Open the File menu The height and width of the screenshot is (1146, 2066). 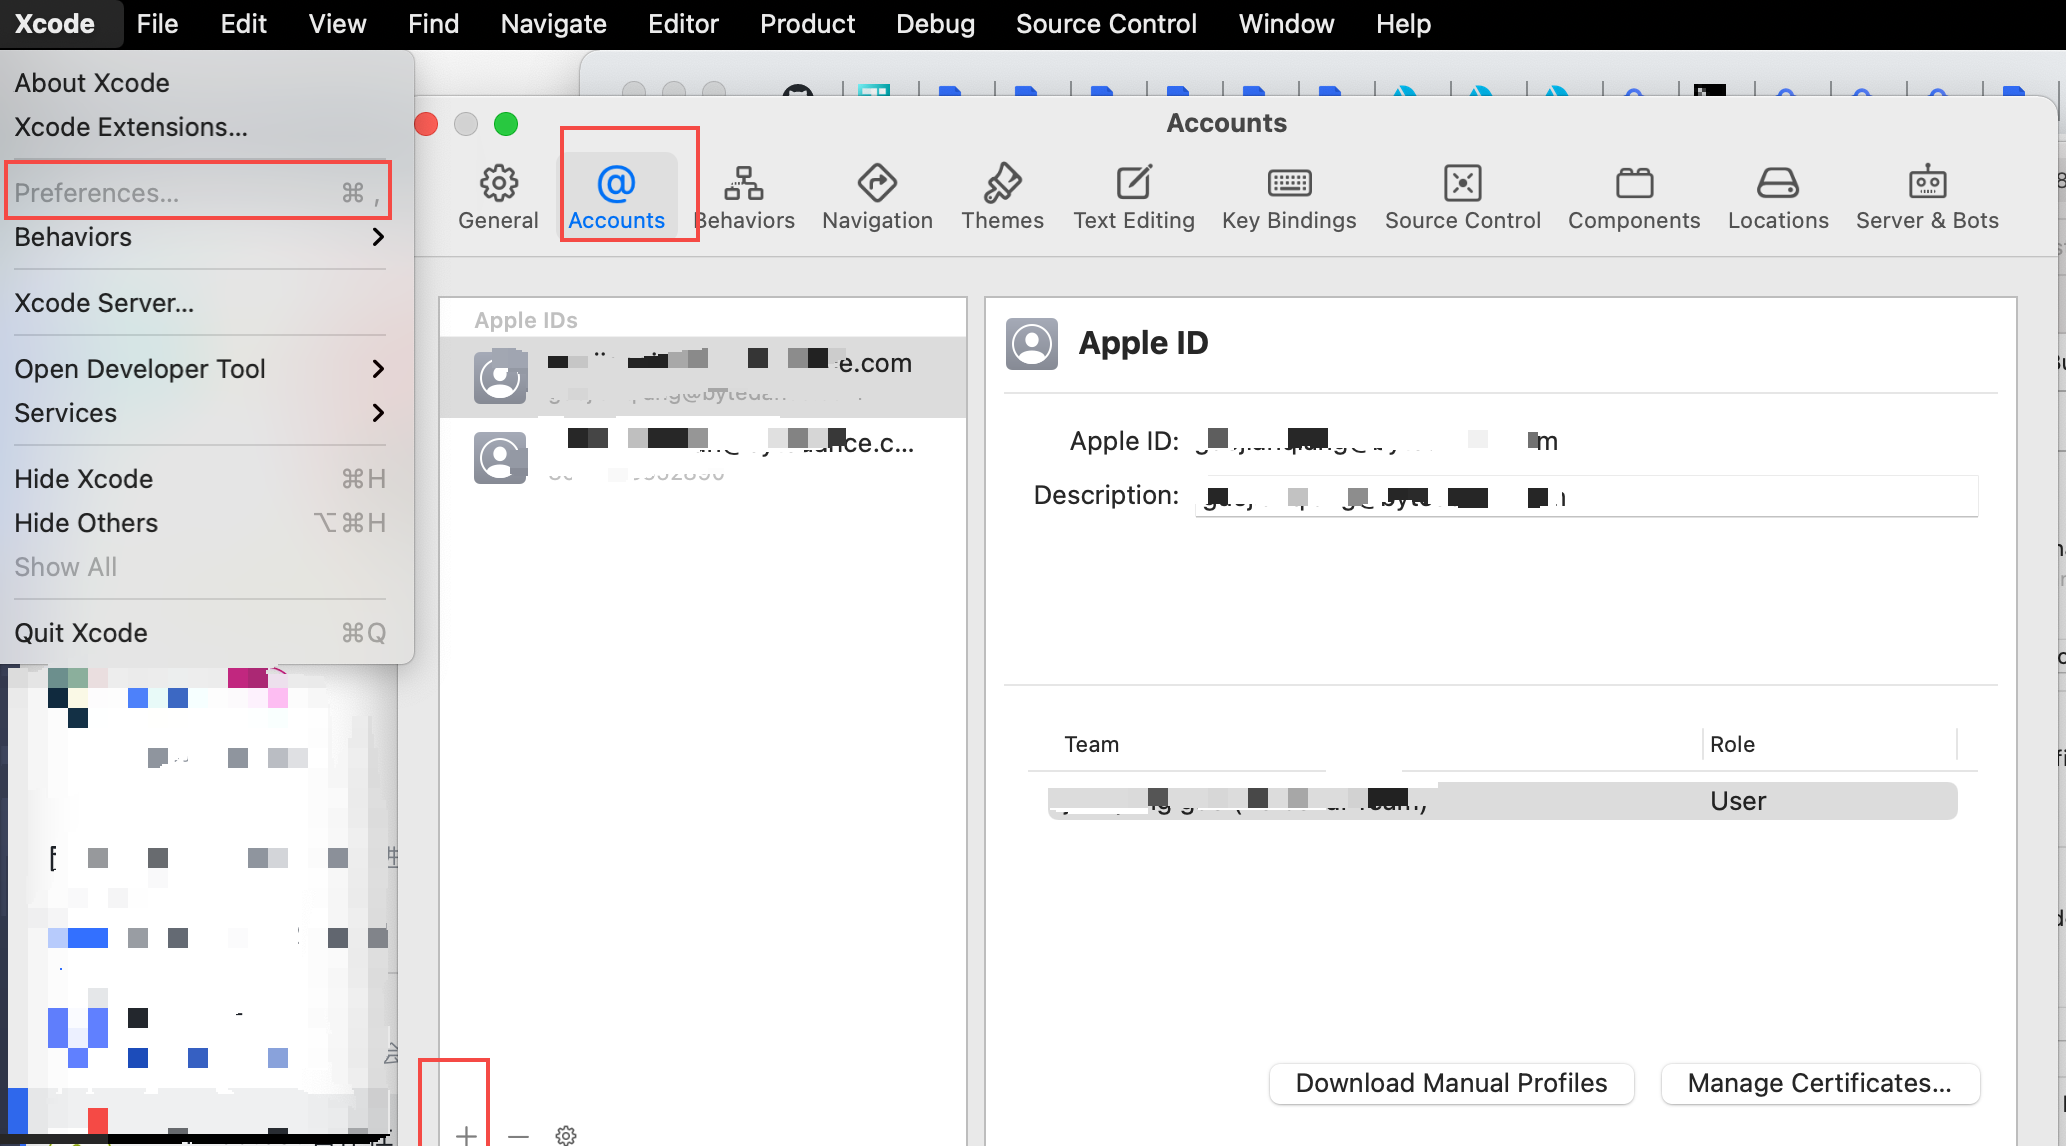[157, 24]
